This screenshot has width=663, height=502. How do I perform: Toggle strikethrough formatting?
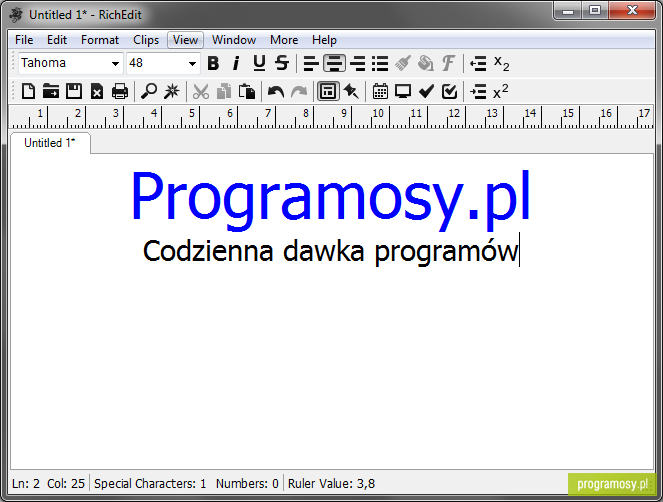click(x=282, y=63)
